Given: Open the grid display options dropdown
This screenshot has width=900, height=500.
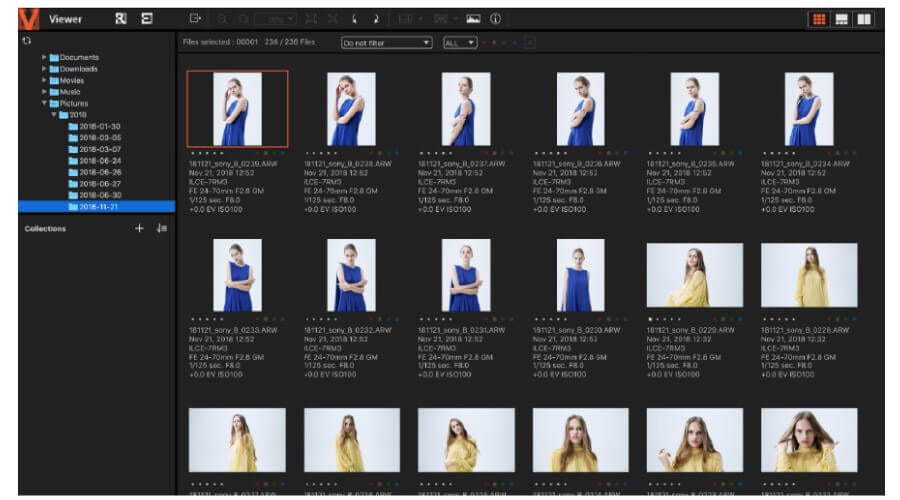Looking at the screenshot, I should tap(445, 19).
